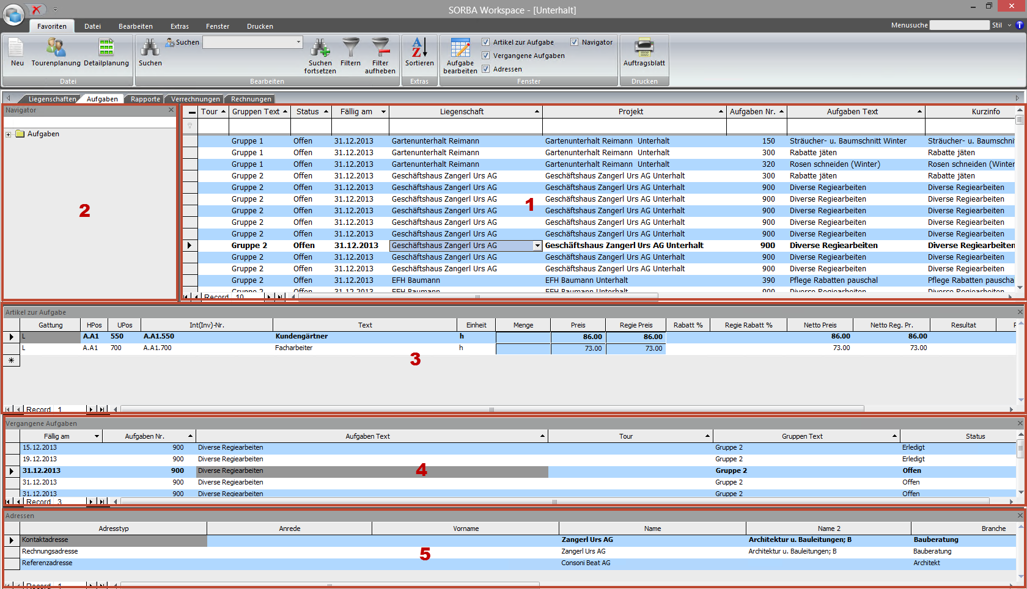Switch to the Verrechnungen tab
The width and height of the screenshot is (1027, 589).
point(195,99)
